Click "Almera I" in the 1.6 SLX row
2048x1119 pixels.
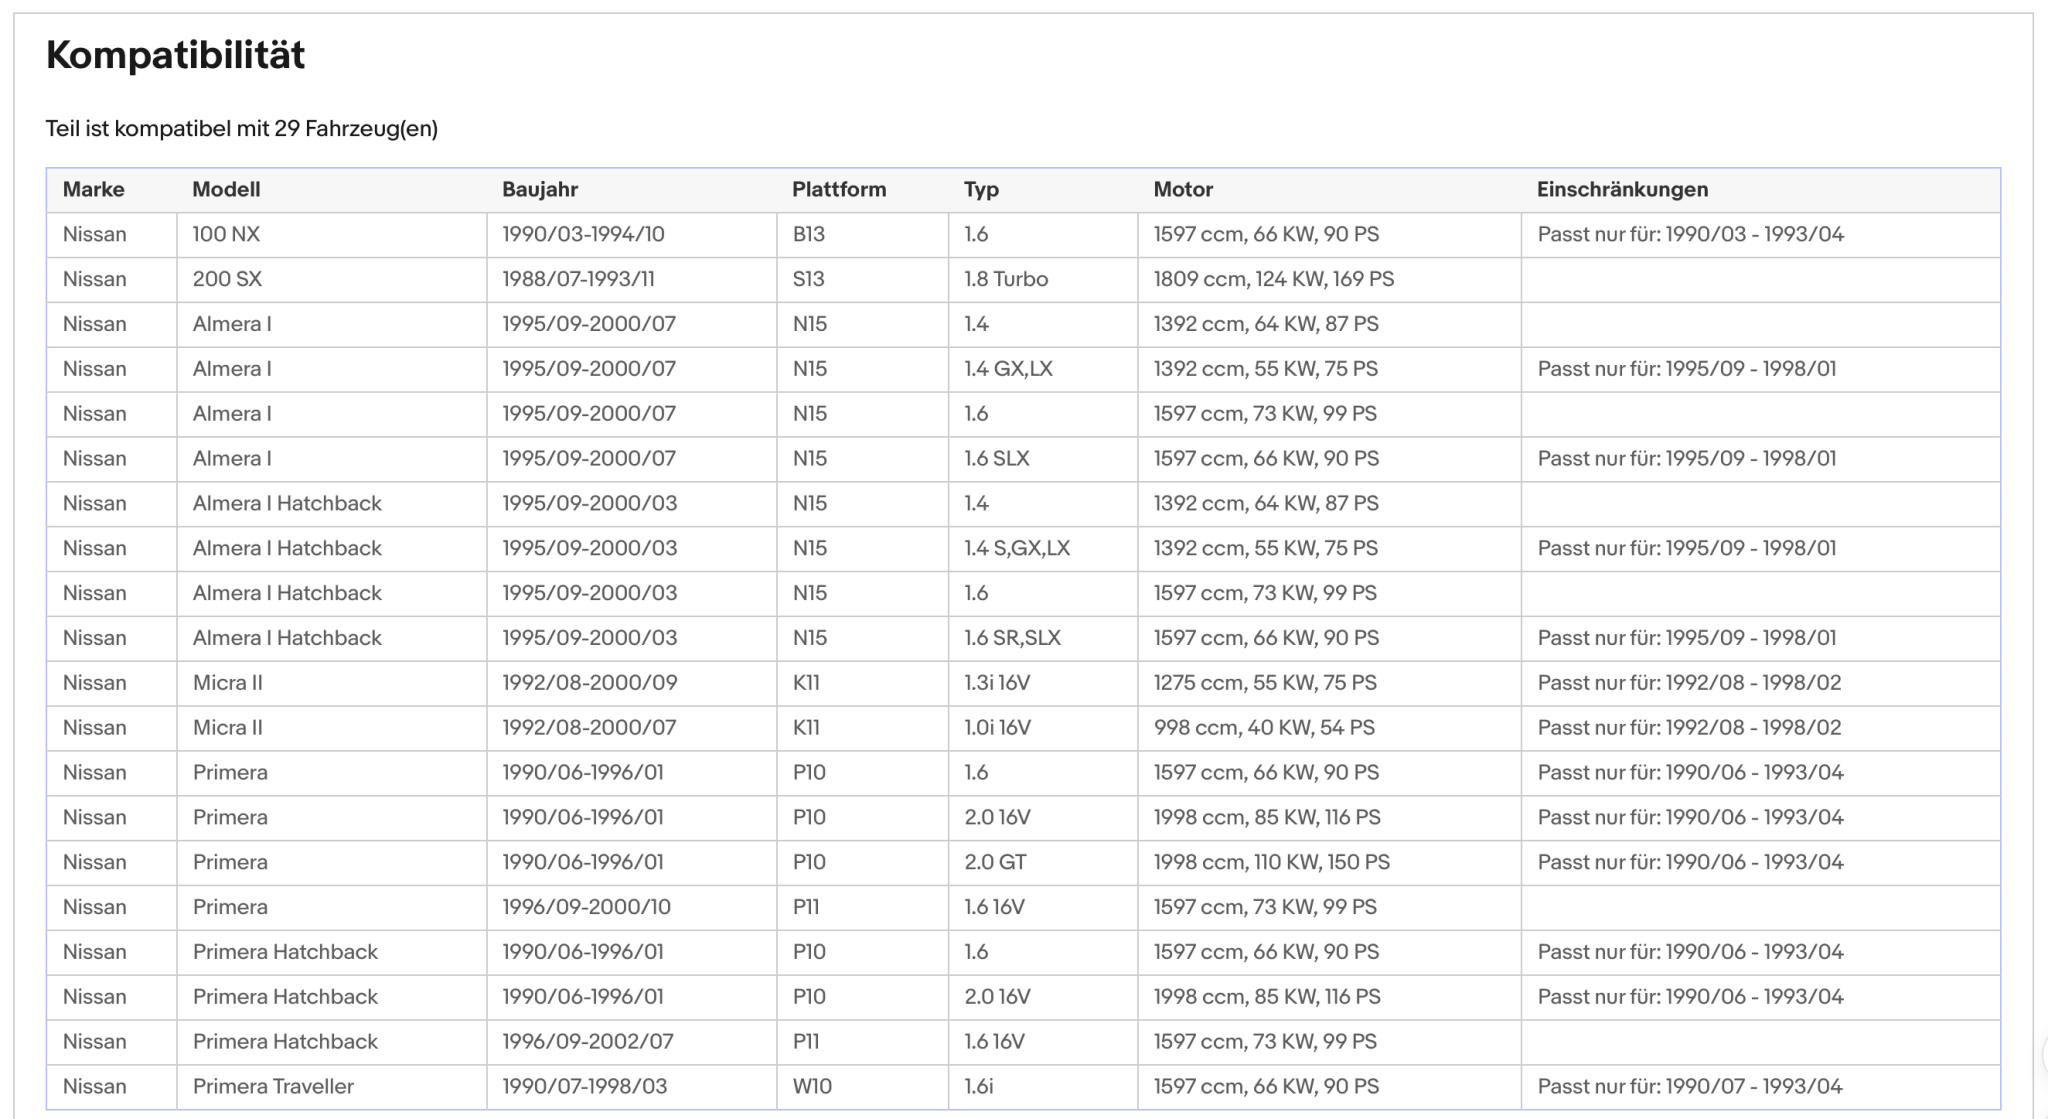click(232, 459)
